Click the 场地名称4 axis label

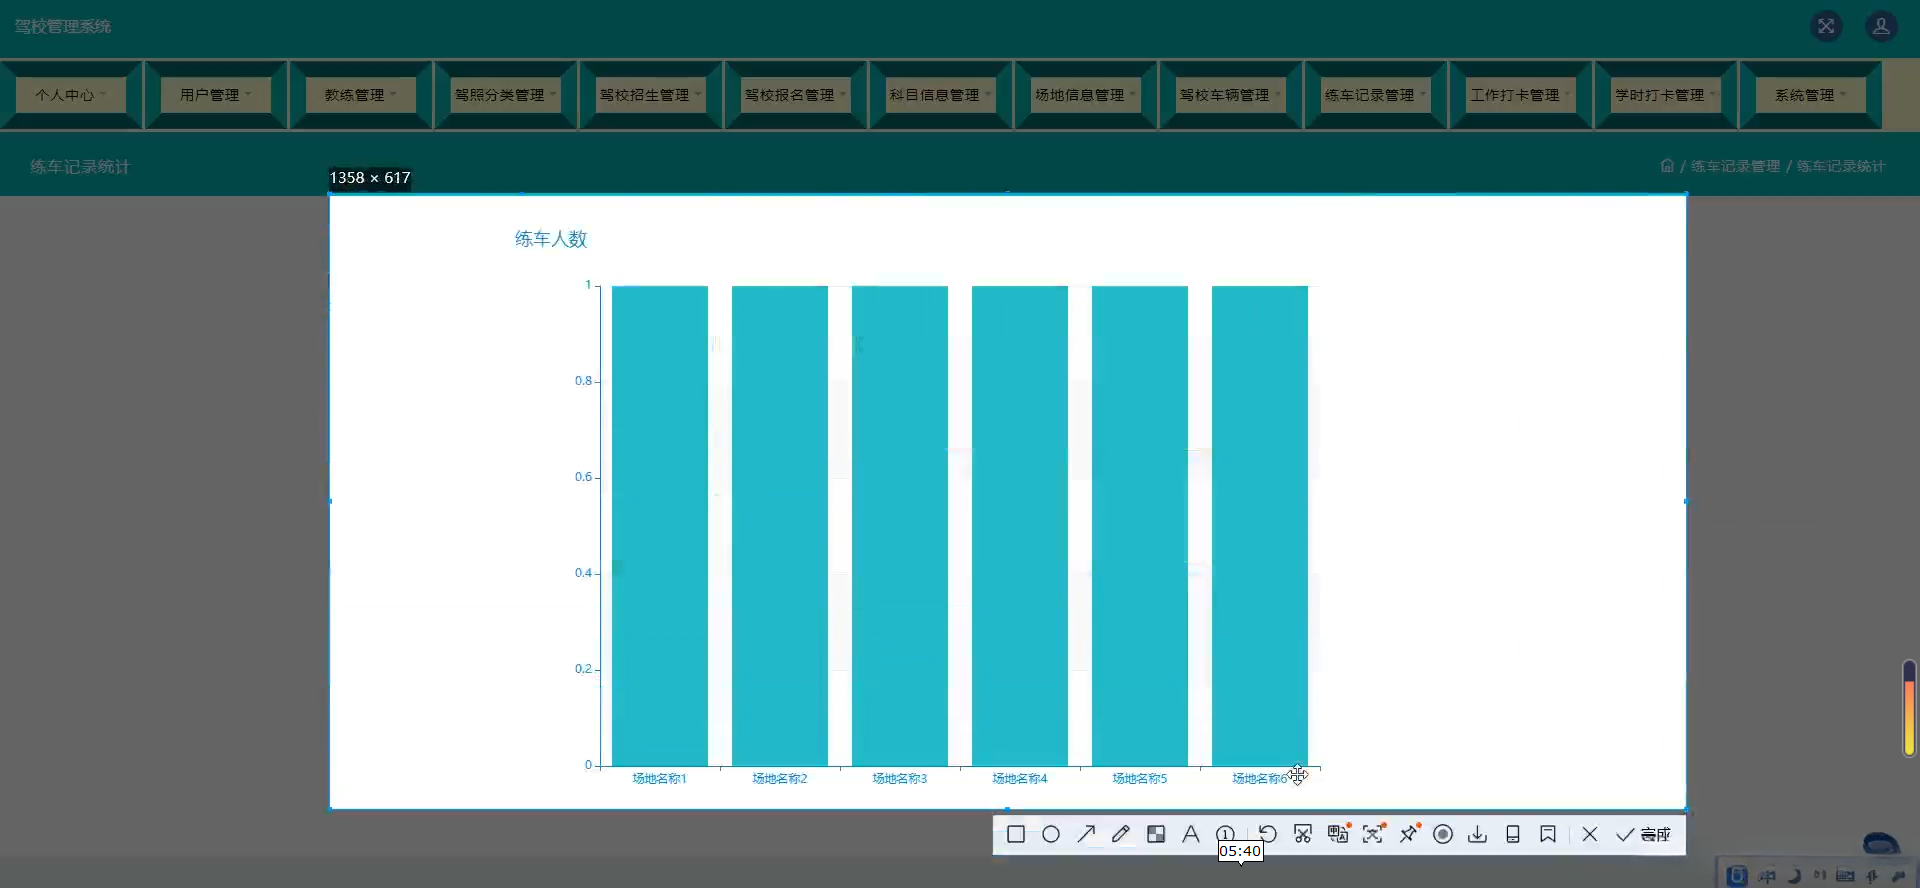click(x=1020, y=778)
